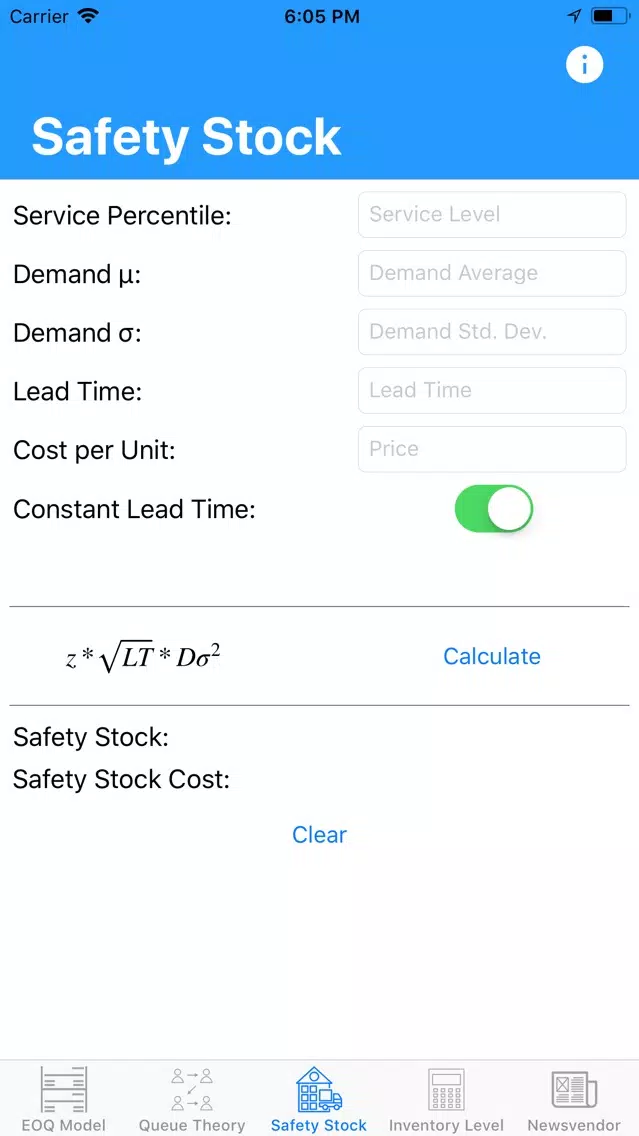Toggle the Constant Lead Time switch
The height and width of the screenshot is (1136, 639).
pyautogui.click(x=493, y=509)
